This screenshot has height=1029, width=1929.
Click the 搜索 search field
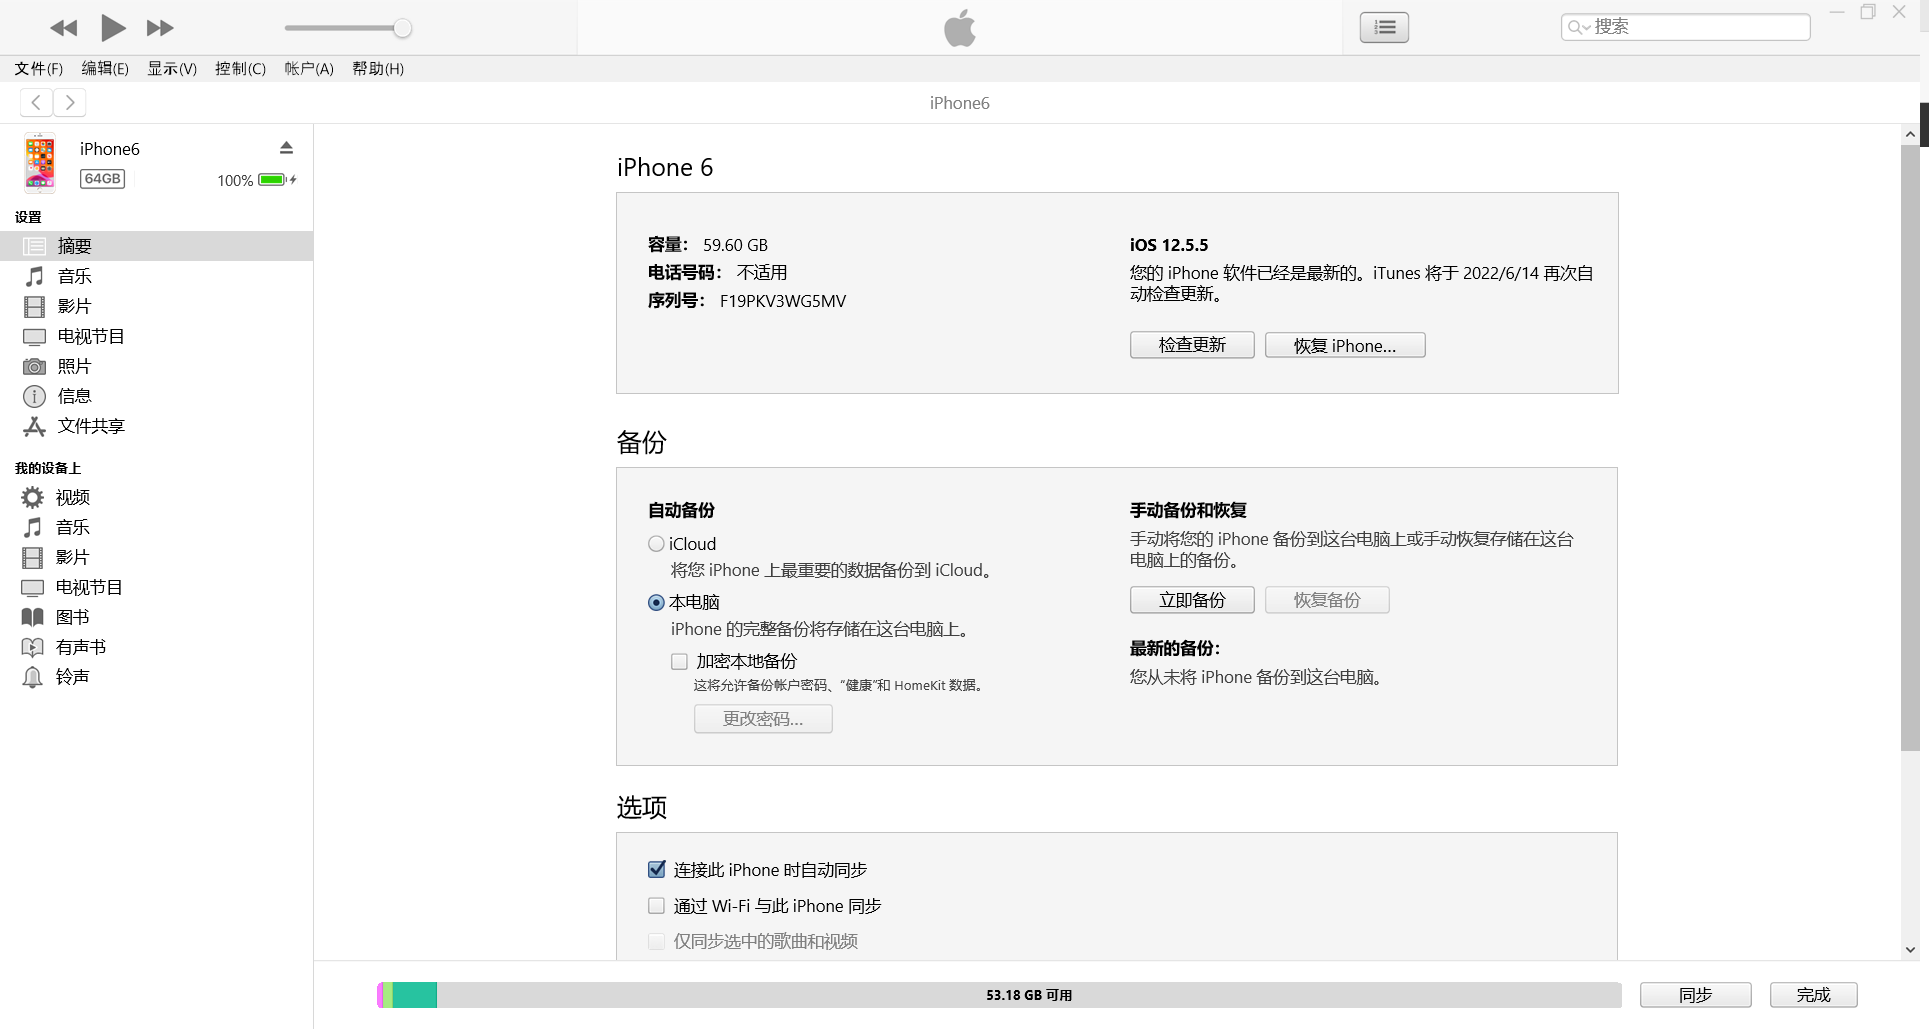pos(1685,27)
